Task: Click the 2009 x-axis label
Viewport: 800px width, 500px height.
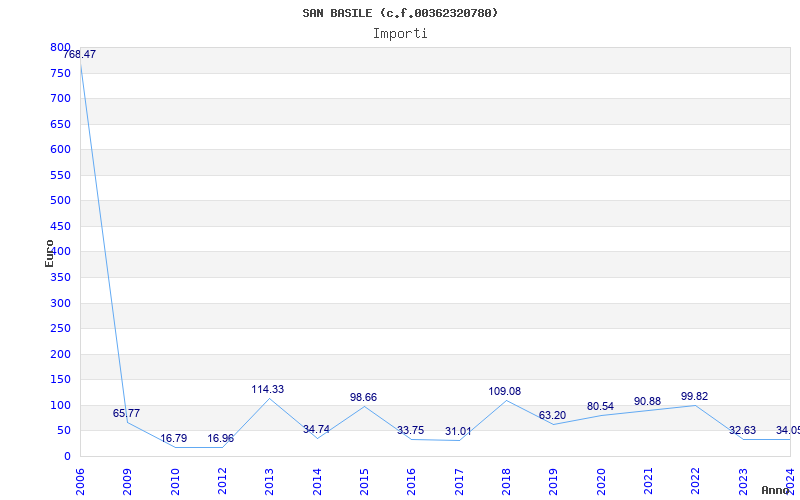Action: click(127, 481)
